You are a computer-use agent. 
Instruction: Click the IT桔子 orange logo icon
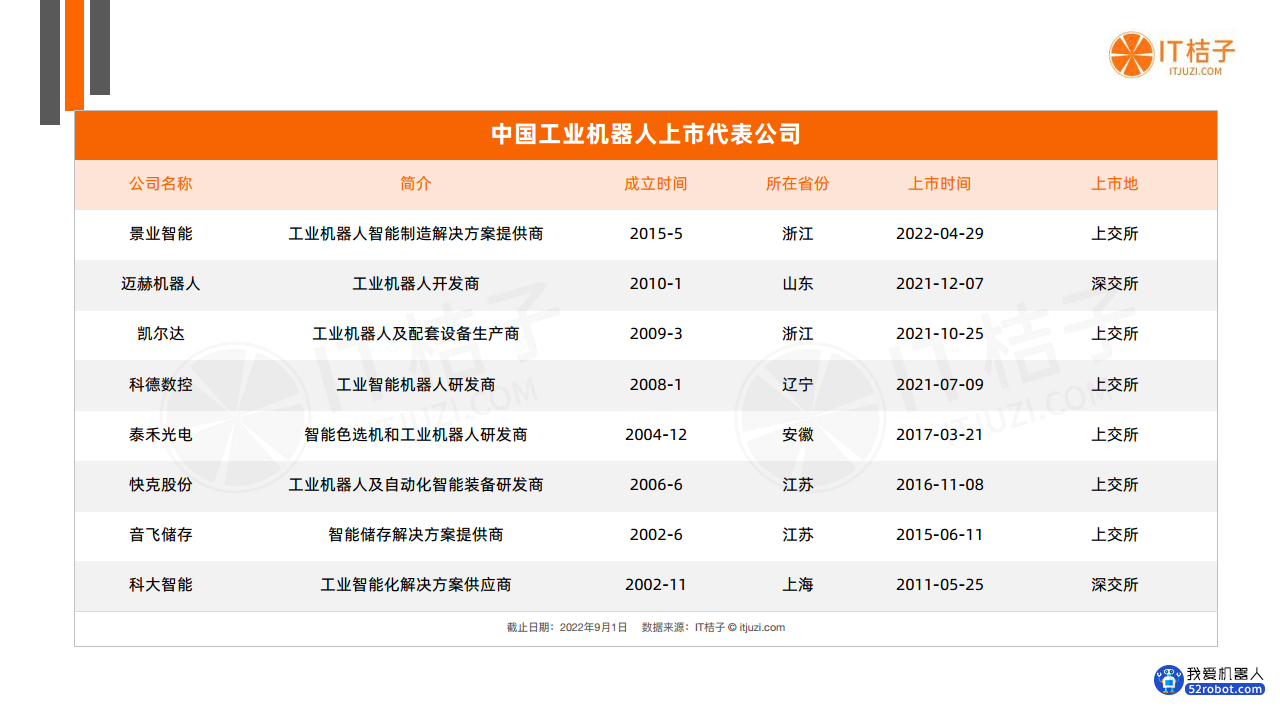[x=1131, y=54]
